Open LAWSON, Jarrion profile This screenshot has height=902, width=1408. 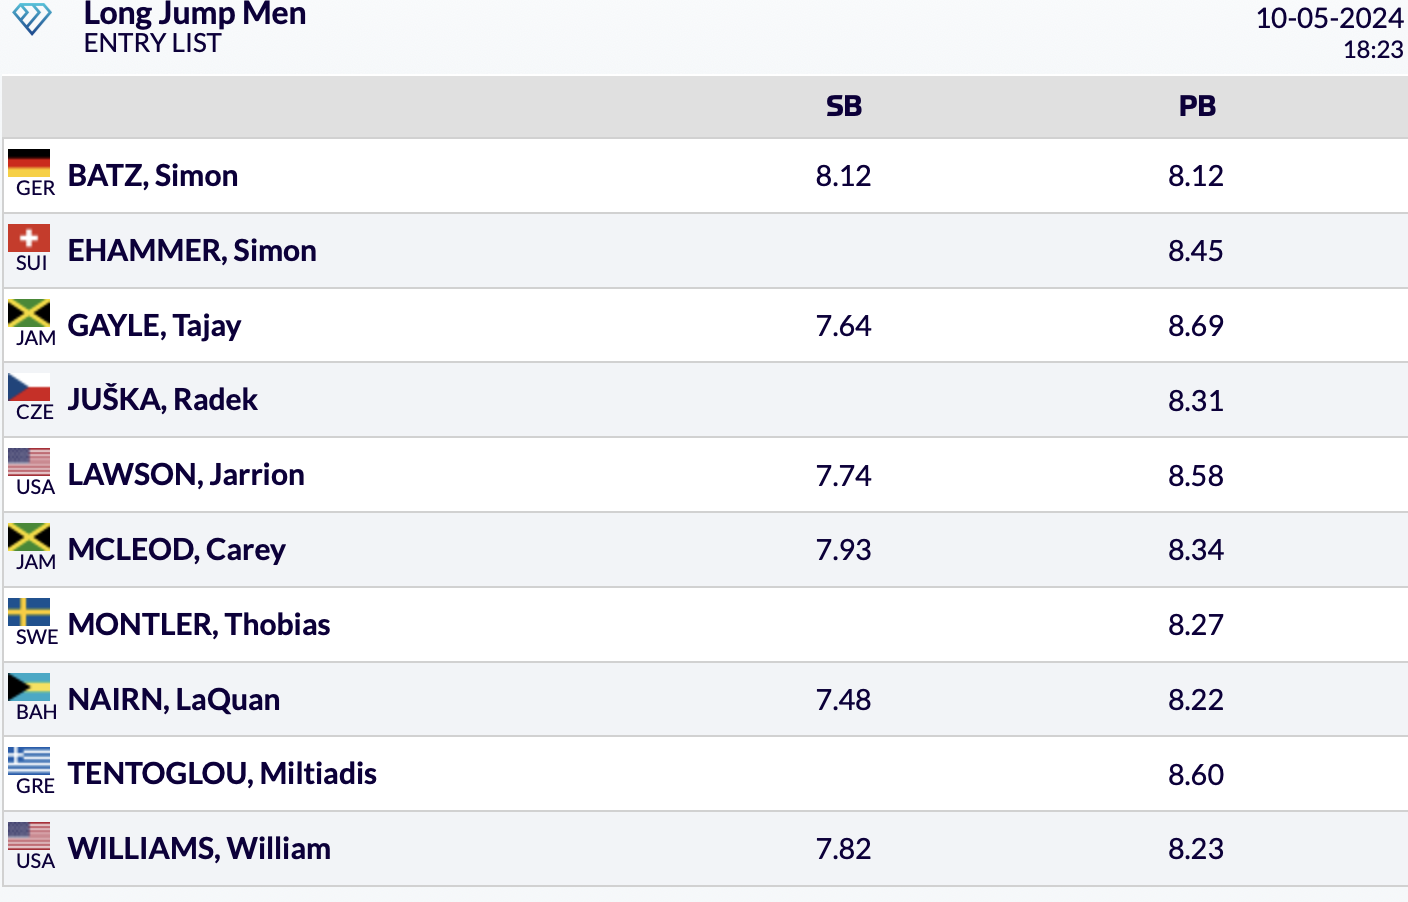pyautogui.click(x=186, y=475)
